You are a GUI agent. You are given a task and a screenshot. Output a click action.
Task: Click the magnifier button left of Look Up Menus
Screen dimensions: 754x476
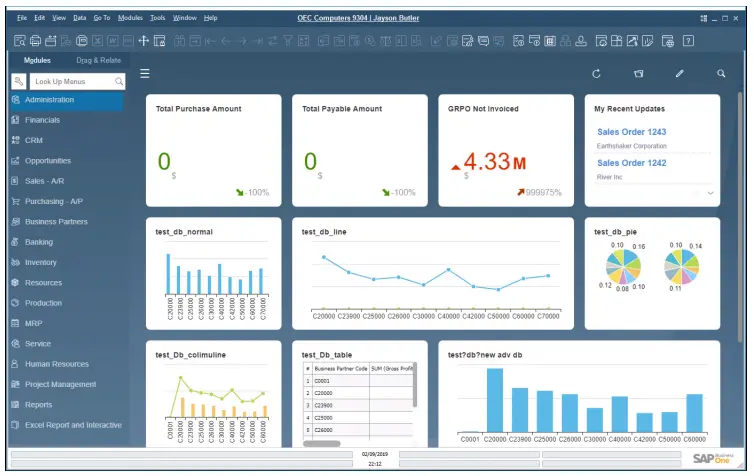click(x=19, y=81)
